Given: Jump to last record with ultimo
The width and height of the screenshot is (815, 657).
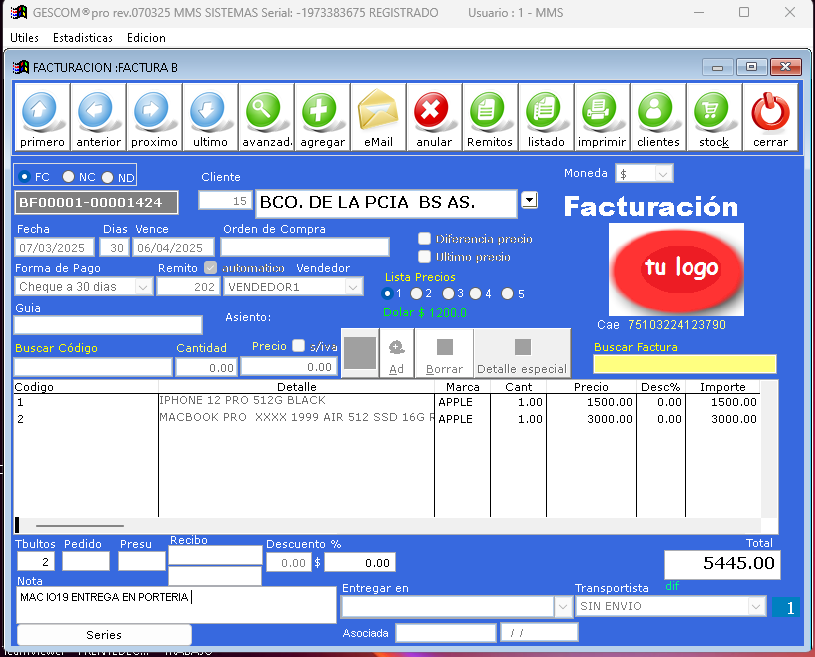Looking at the screenshot, I should coord(211,117).
